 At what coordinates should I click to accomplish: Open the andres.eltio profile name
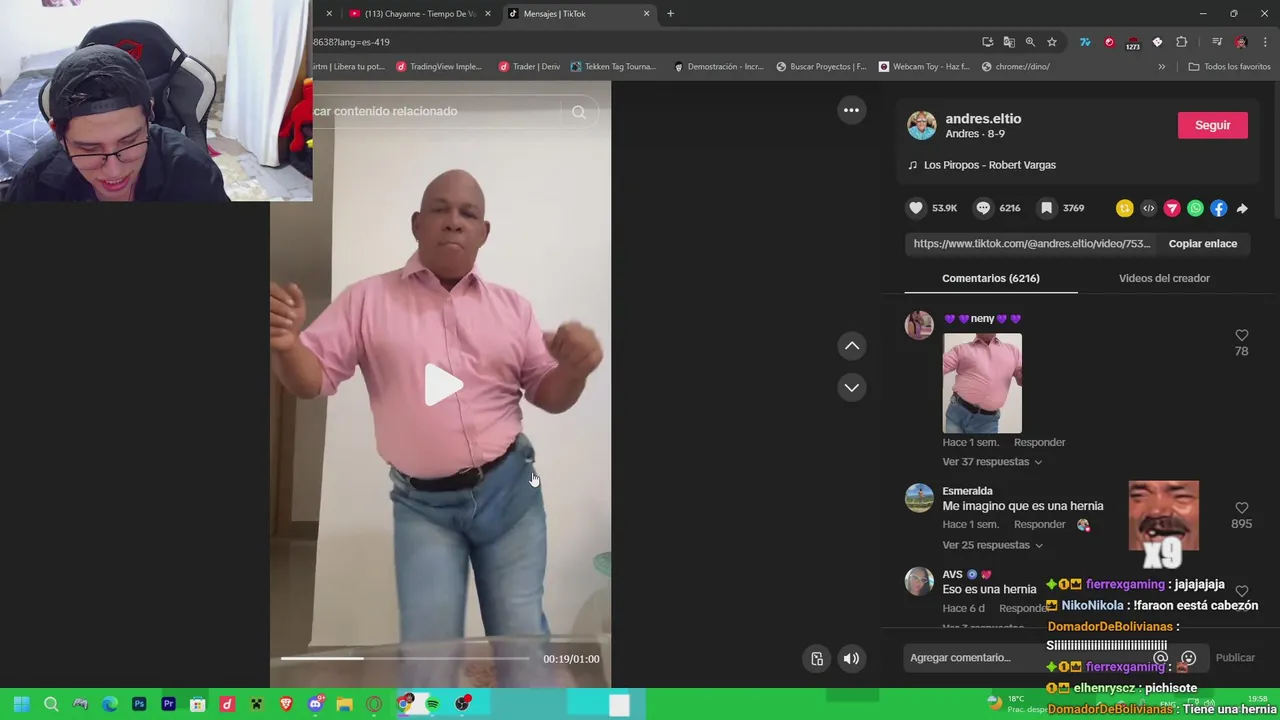click(983, 118)
